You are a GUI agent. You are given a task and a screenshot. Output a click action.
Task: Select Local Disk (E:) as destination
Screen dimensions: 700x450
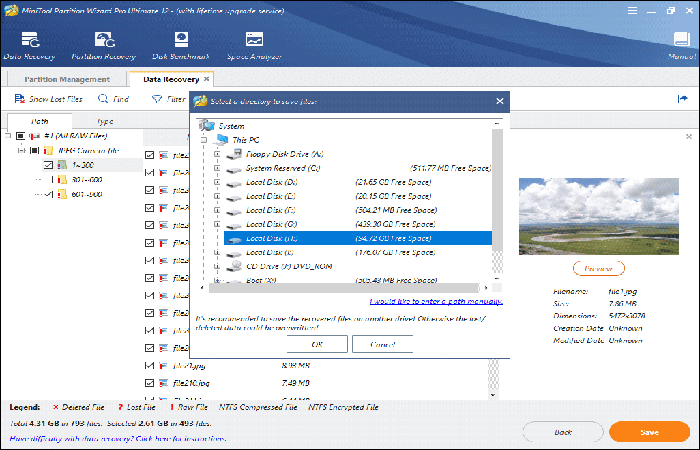(271, 196)
